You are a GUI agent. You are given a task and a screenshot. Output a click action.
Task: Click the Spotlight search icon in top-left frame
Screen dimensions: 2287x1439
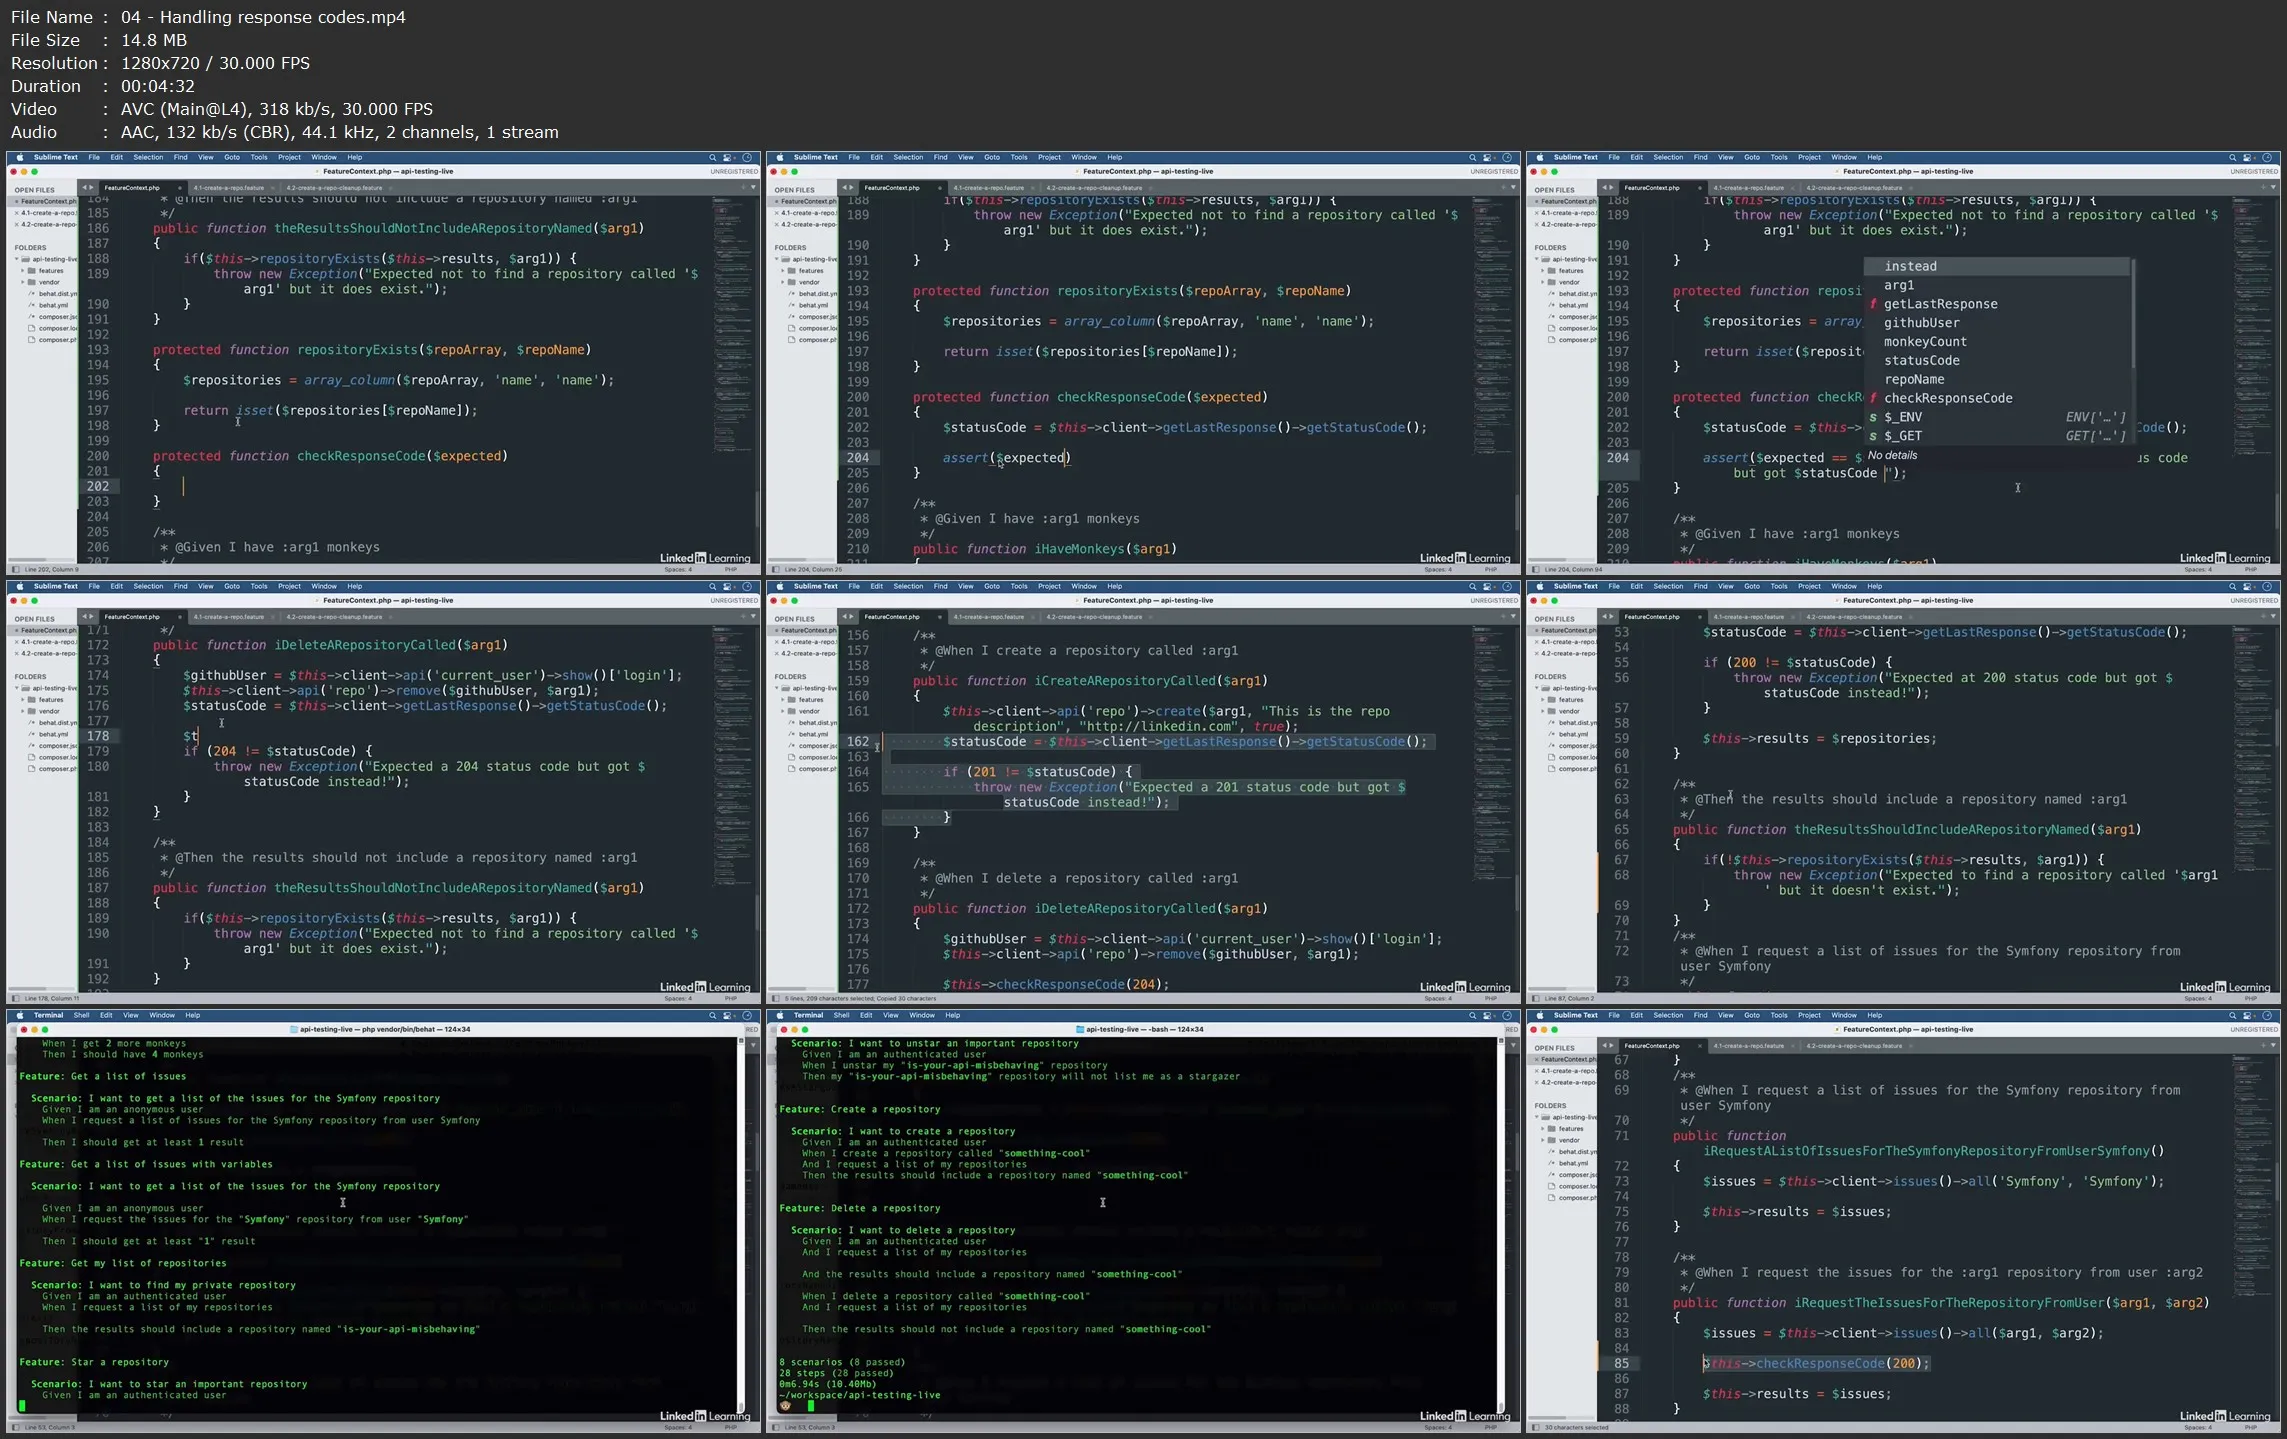[712, 158]
